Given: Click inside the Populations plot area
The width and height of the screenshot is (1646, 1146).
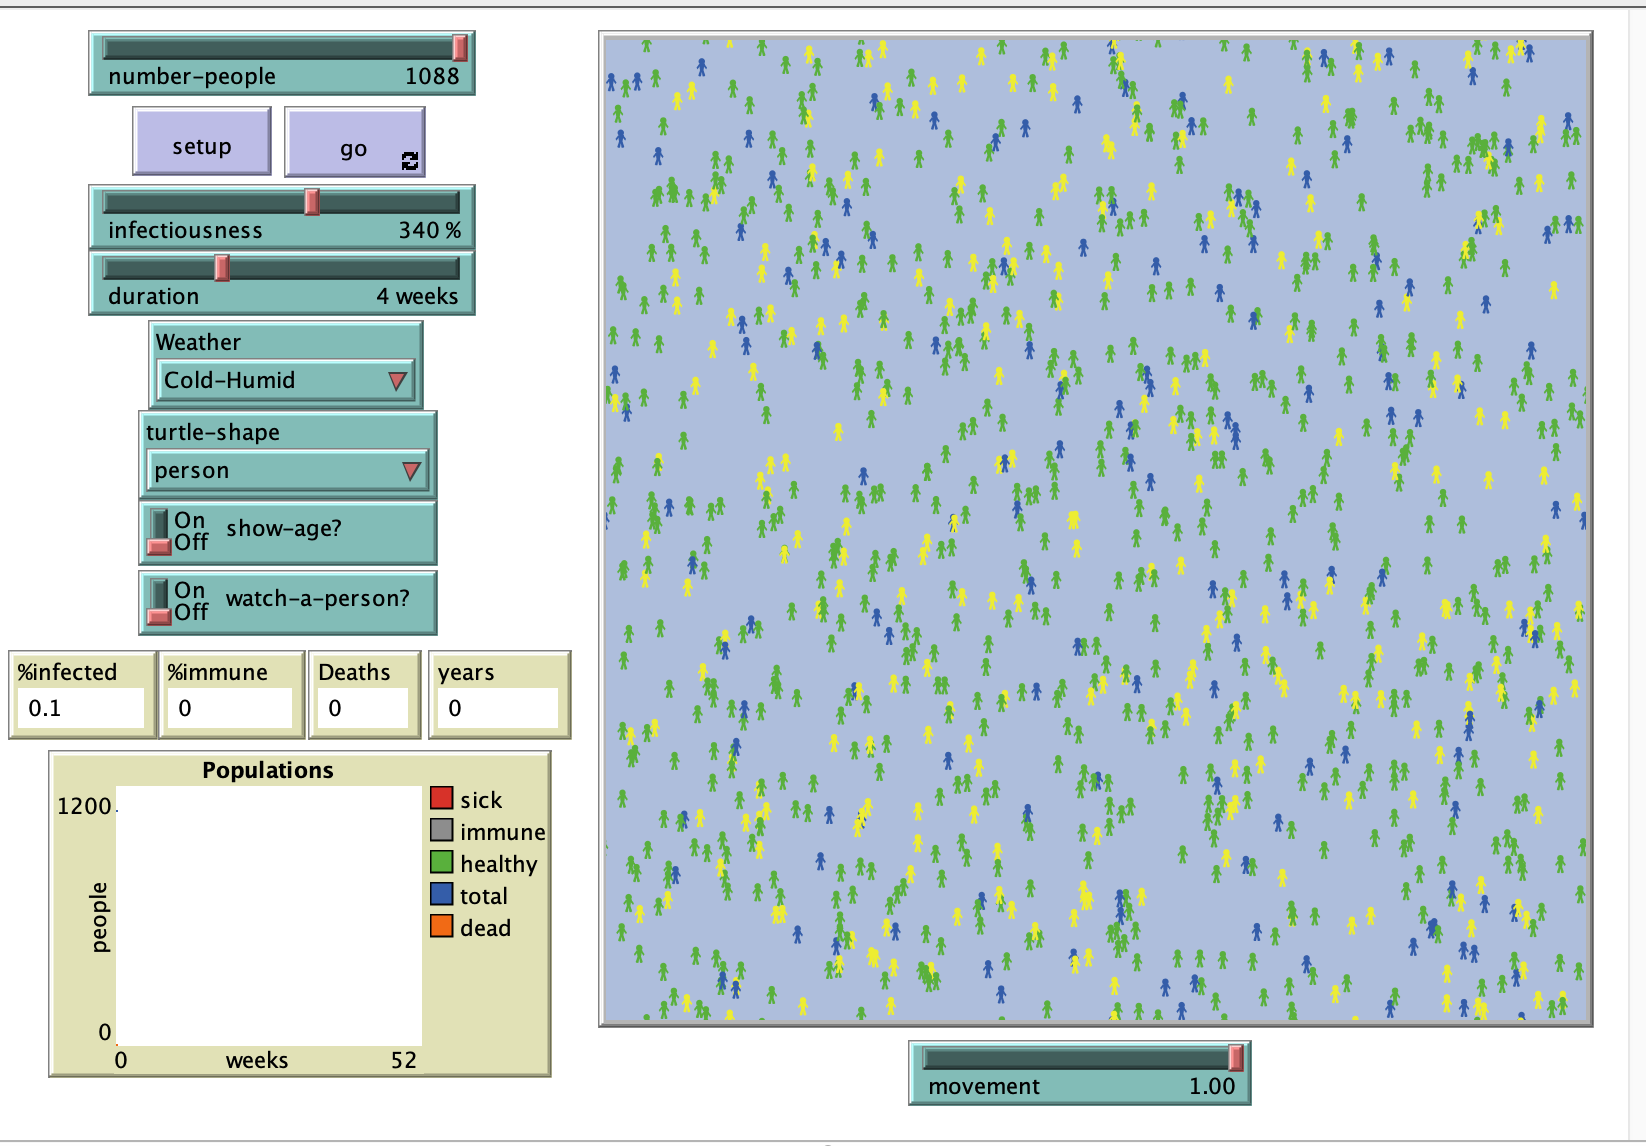Looking at the screenshot, I should (x=270, y=915).
